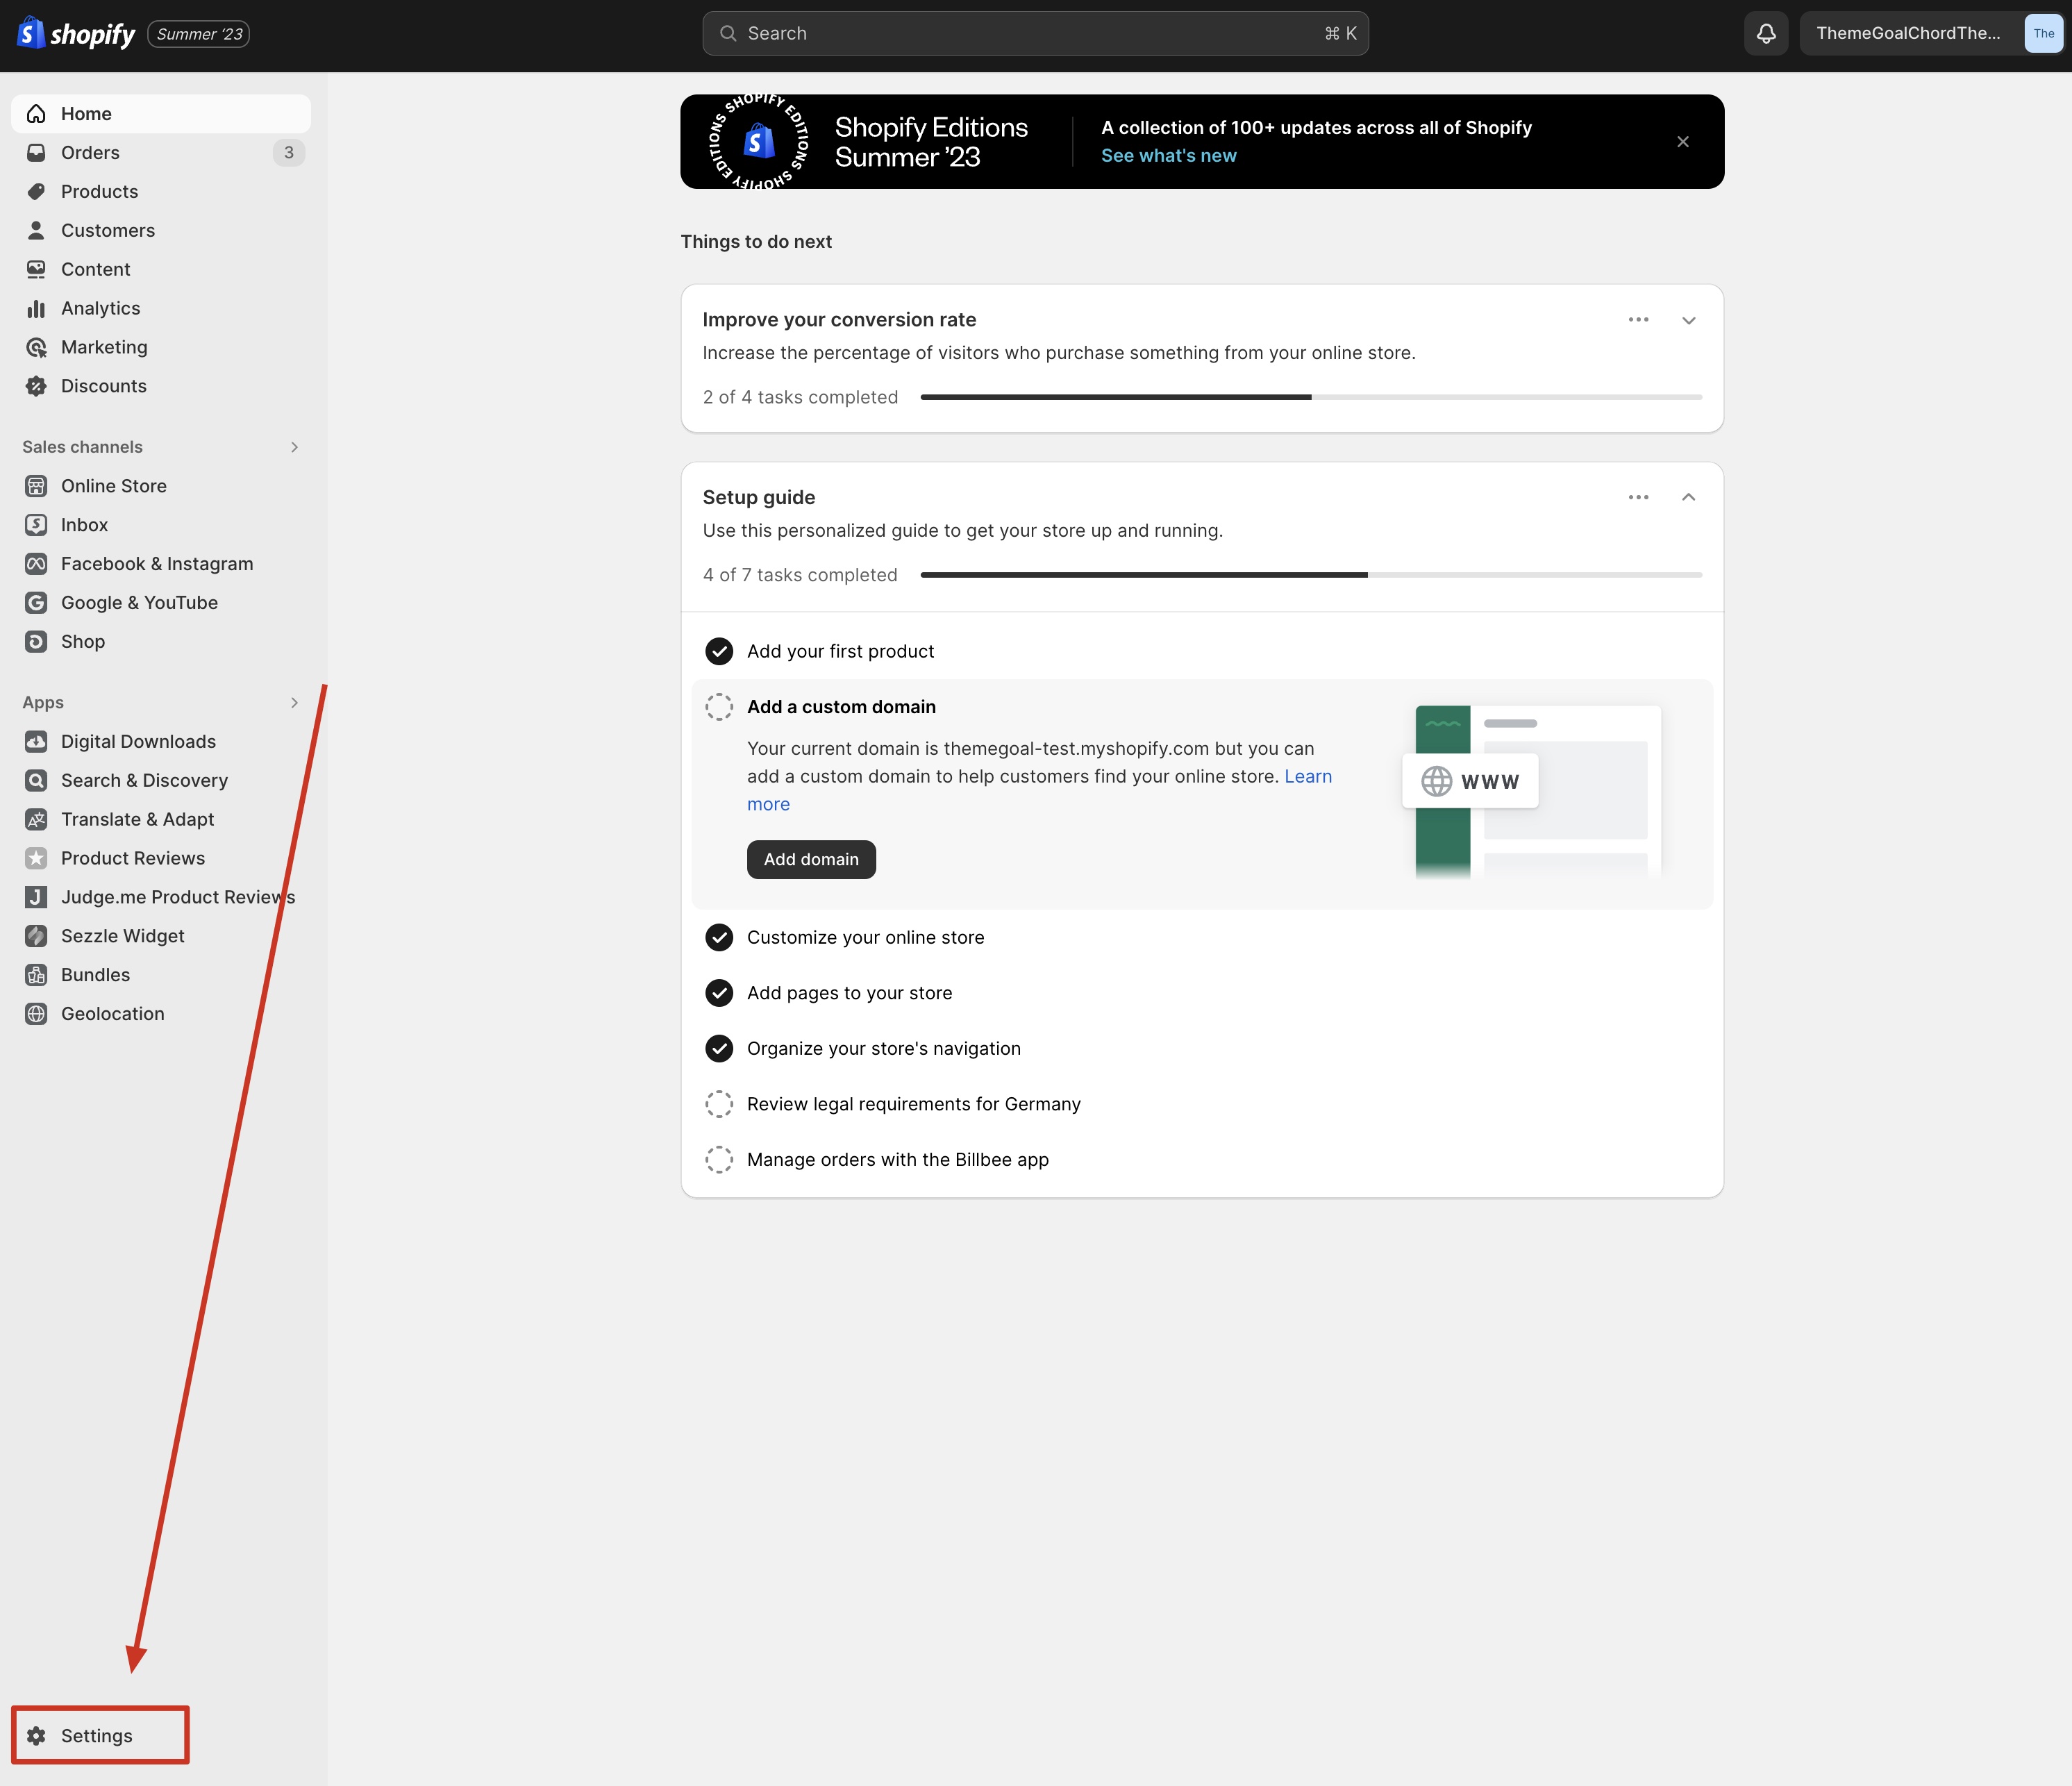Open the notifications bell icon
Viewport: 2072px width, 1786px height.
point(1766,33)
